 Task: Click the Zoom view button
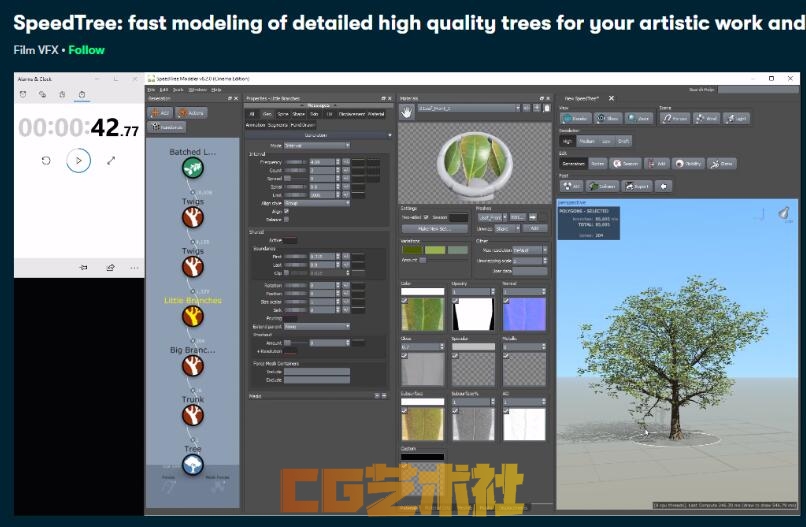(639, 118)
